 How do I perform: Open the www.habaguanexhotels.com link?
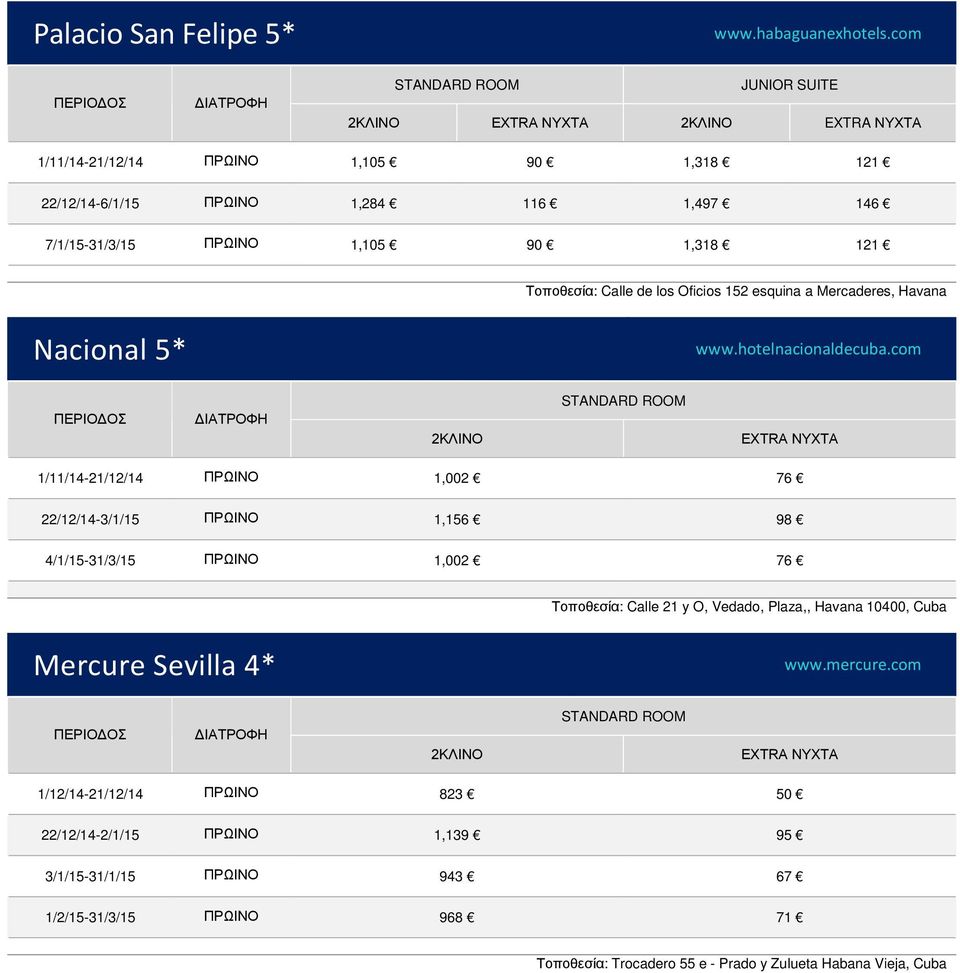[817, 34]
